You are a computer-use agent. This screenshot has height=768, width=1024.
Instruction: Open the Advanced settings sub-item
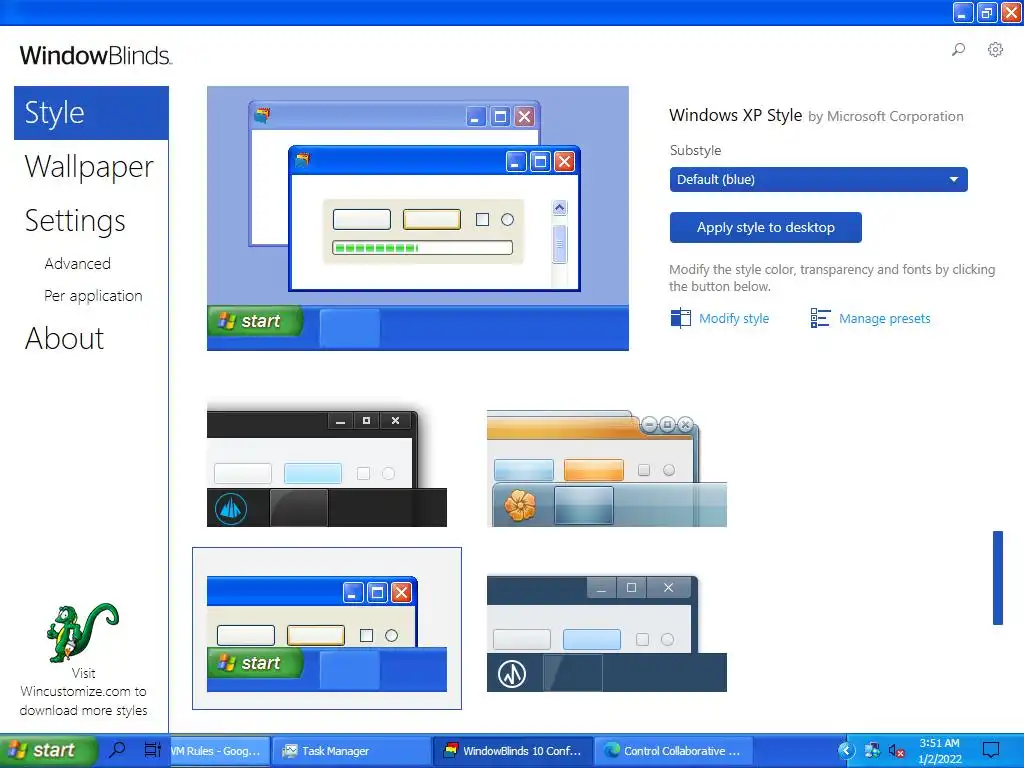tap(78, 264)
